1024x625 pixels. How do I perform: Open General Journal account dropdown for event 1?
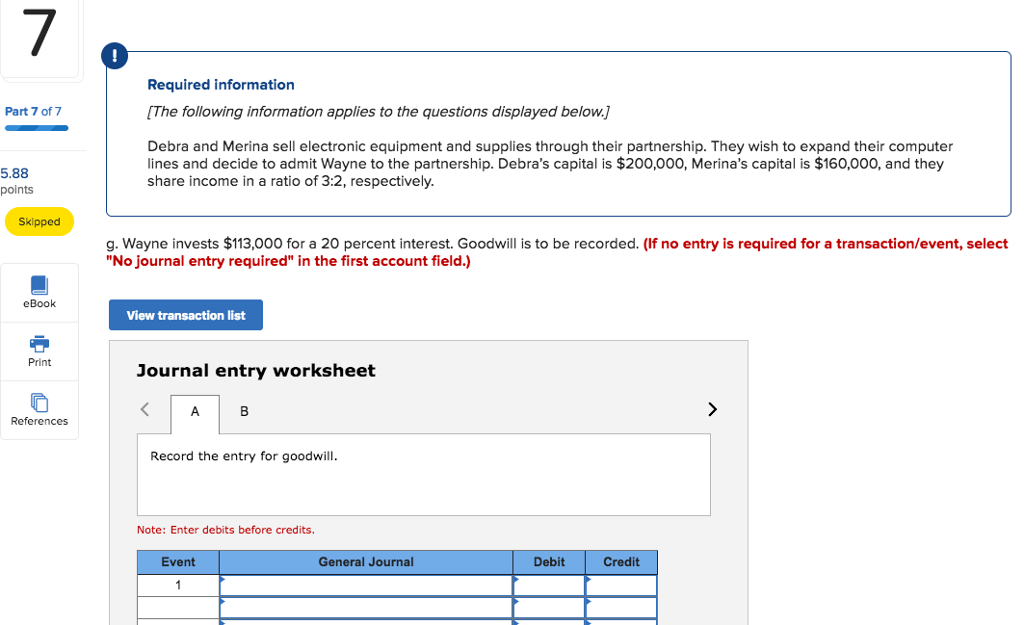(x=366, y=586)
